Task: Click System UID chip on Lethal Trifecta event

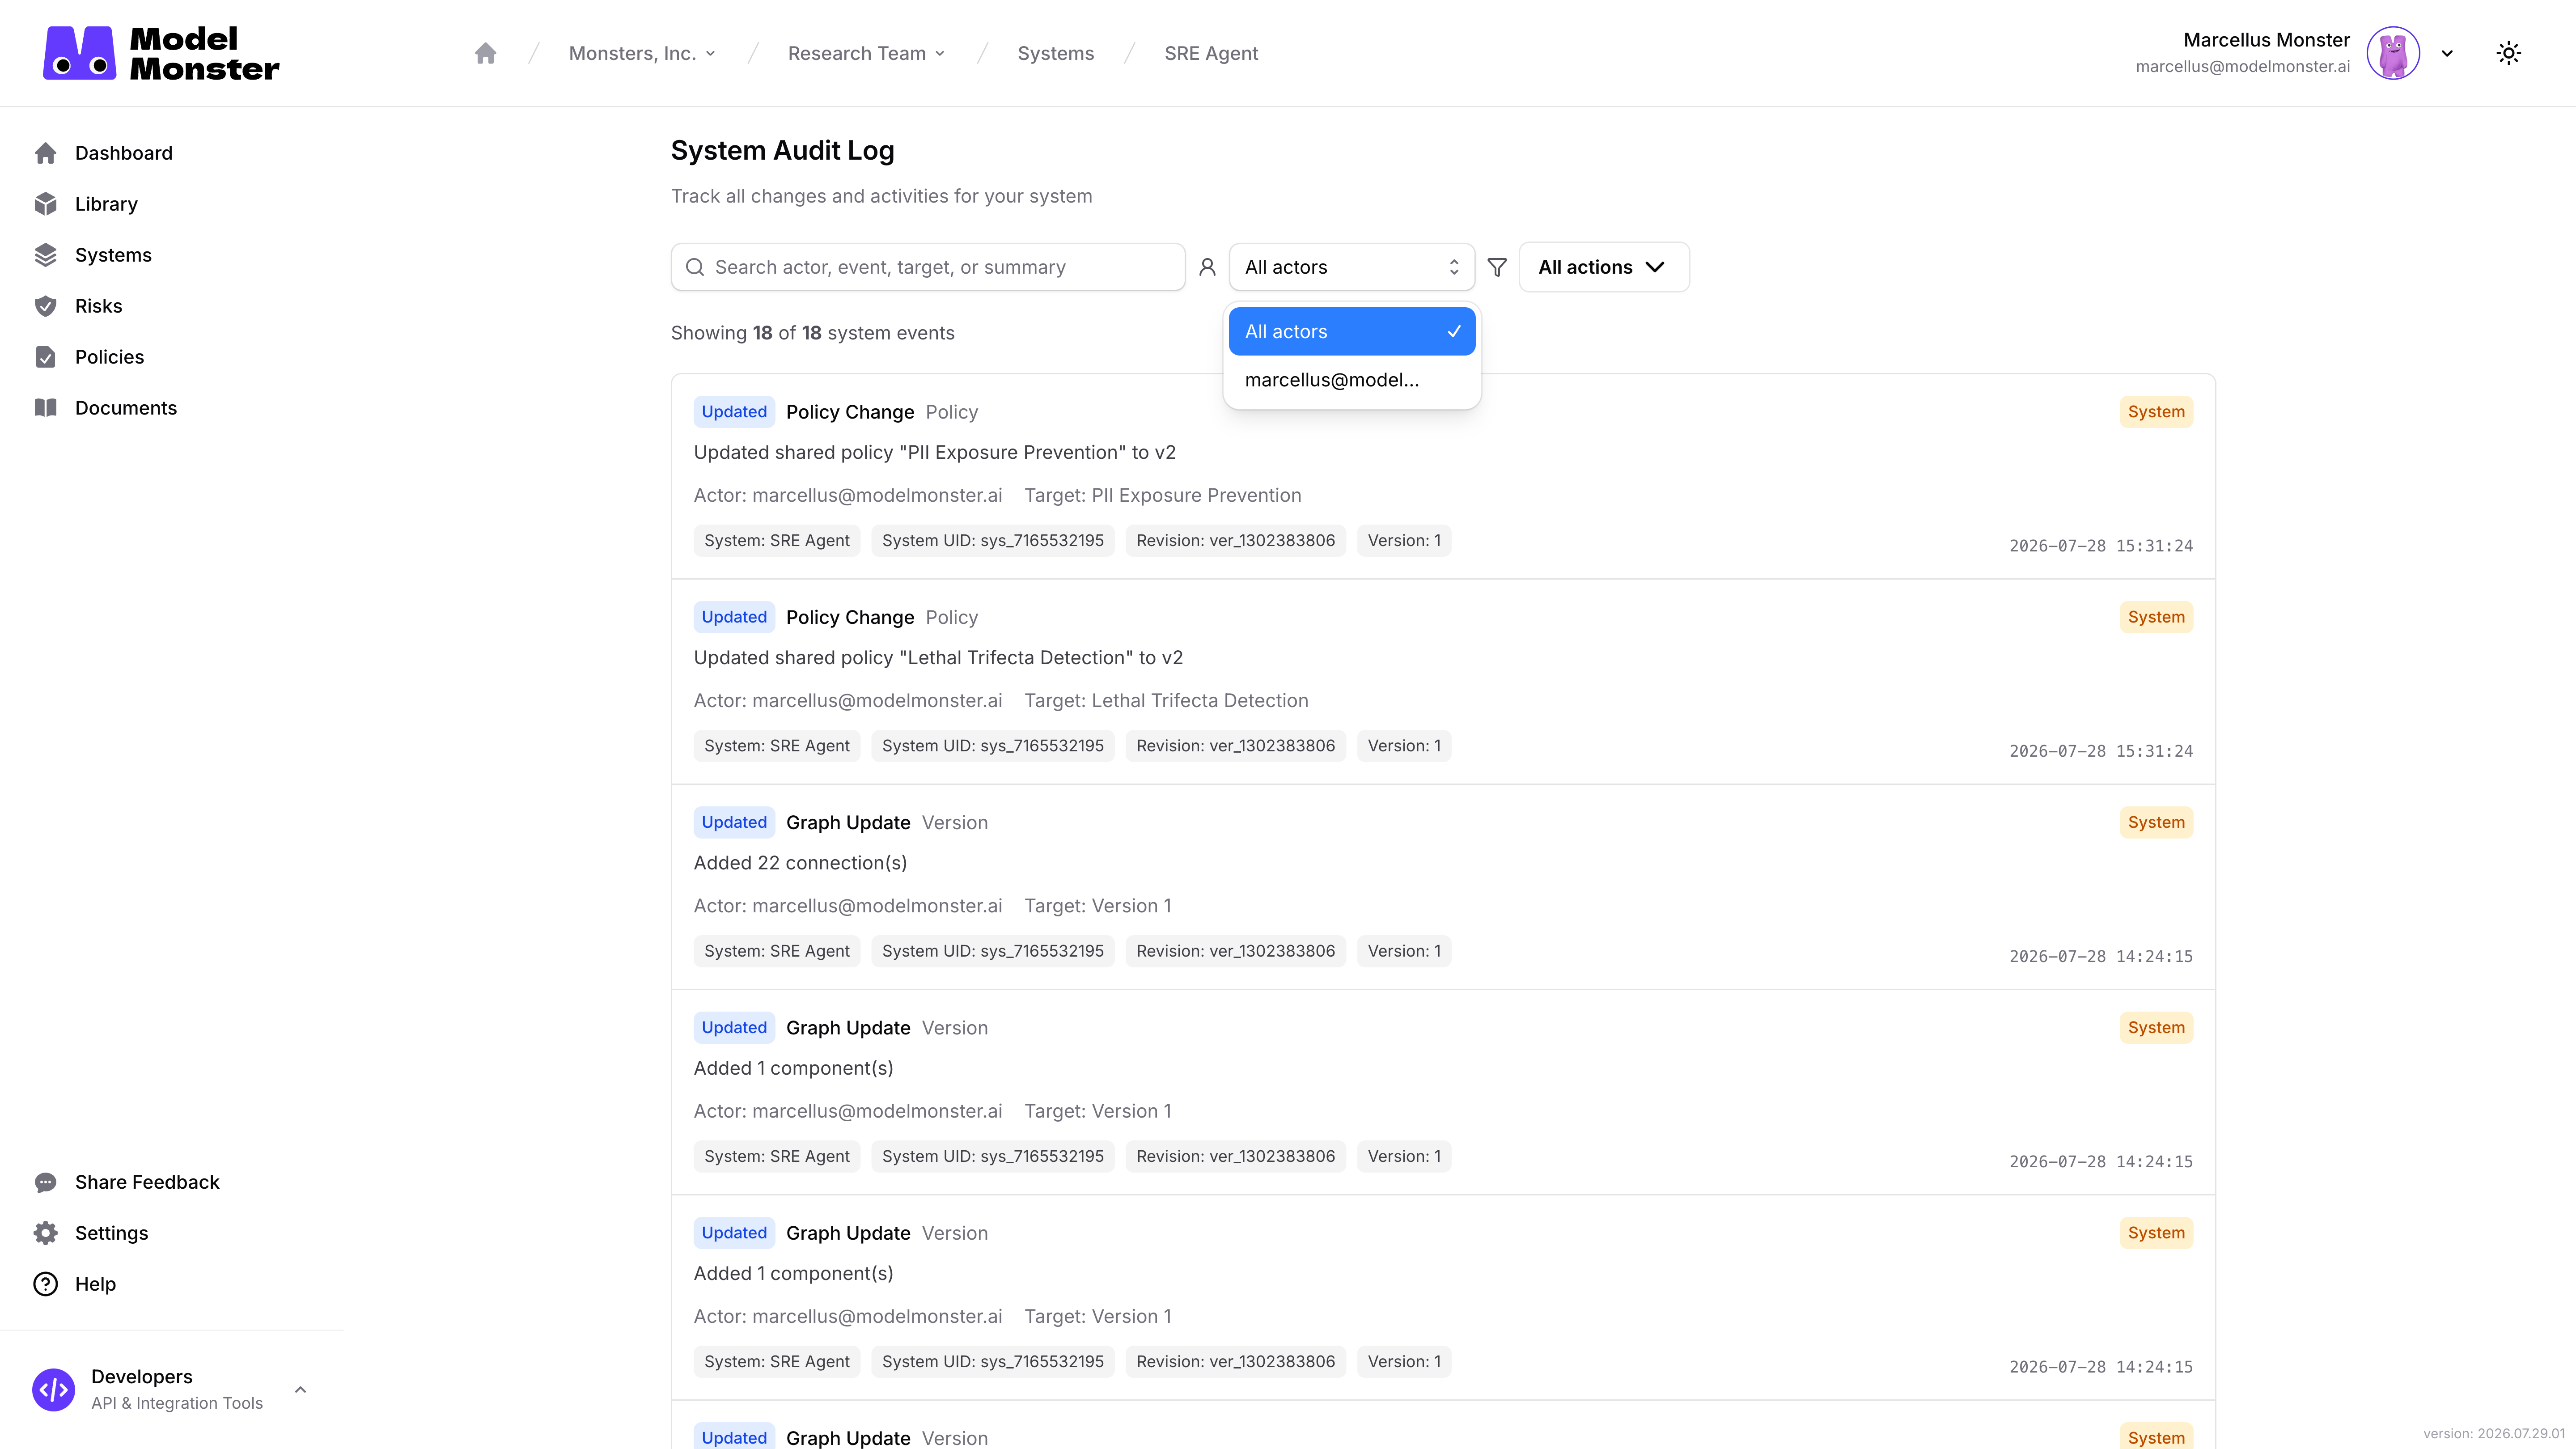Action: (992, 746)
